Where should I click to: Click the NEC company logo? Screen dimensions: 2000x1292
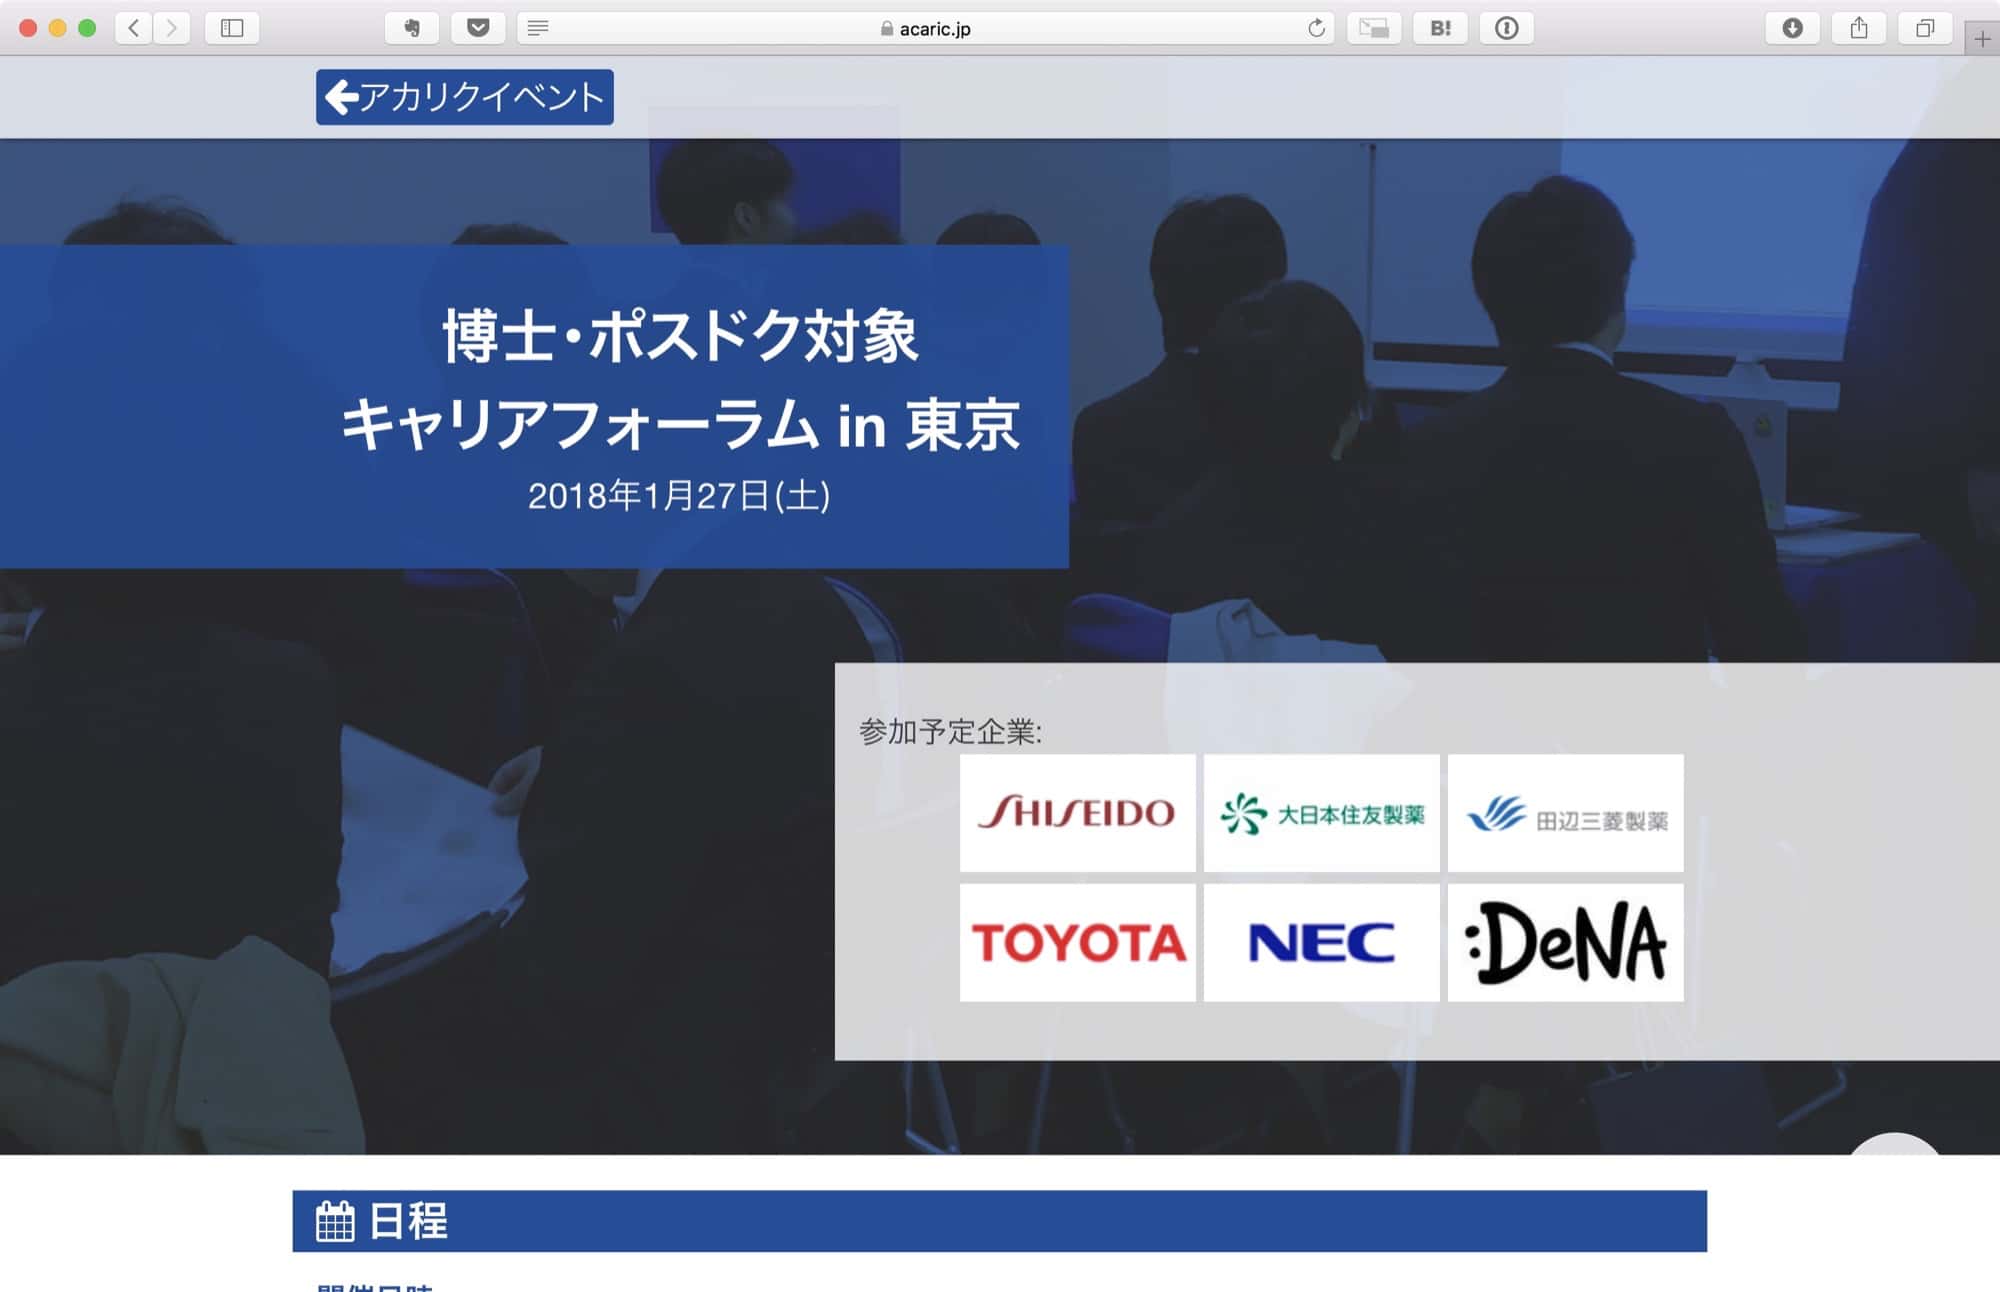pyautogui.click(x=1321, y=942)
